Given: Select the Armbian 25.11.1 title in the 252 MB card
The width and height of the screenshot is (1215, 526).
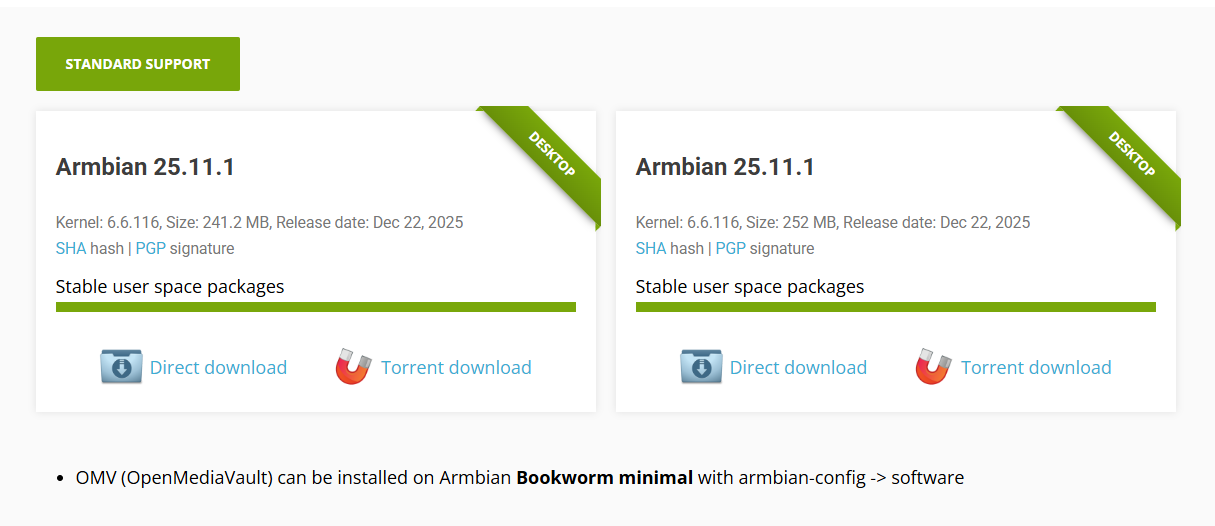Looking at the screenshot, I should [x=725, y=167].
